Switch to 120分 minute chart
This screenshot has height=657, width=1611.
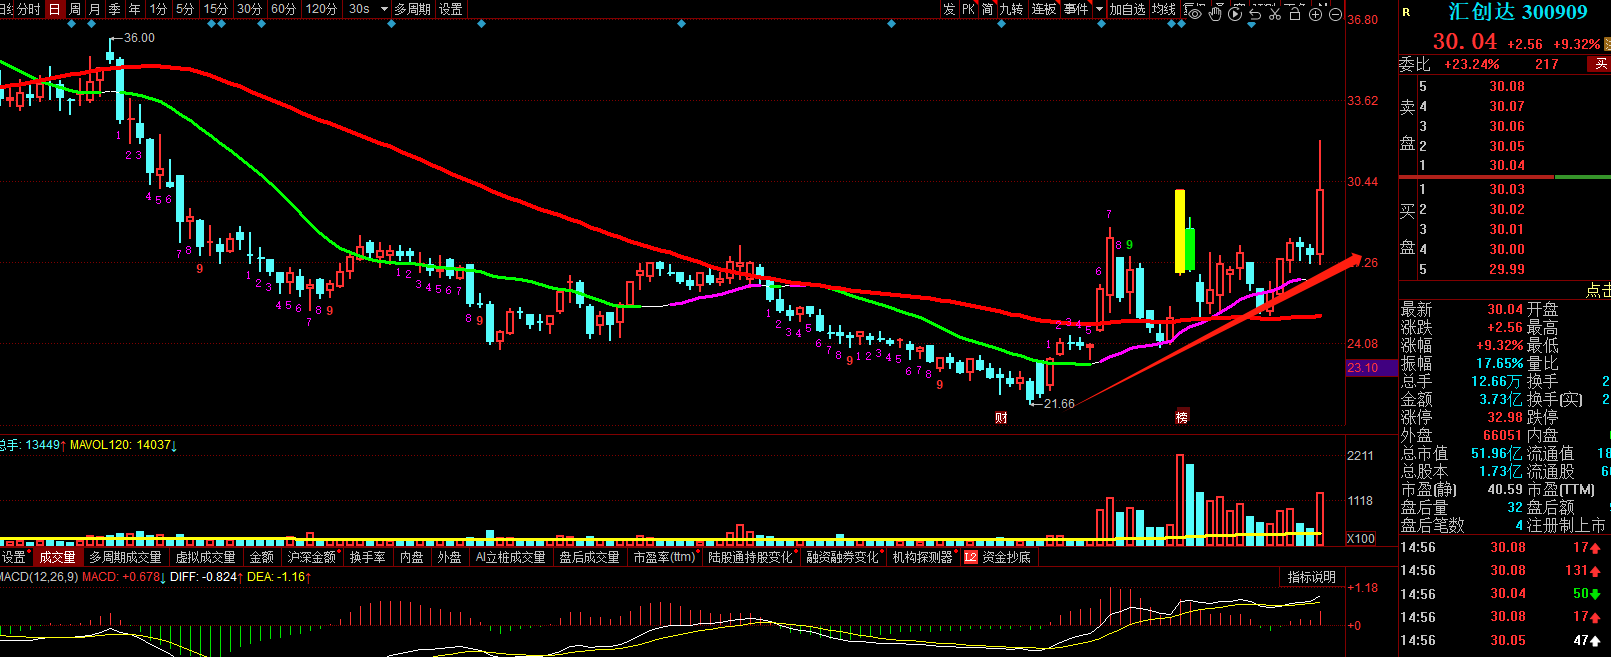coord(321,9)
